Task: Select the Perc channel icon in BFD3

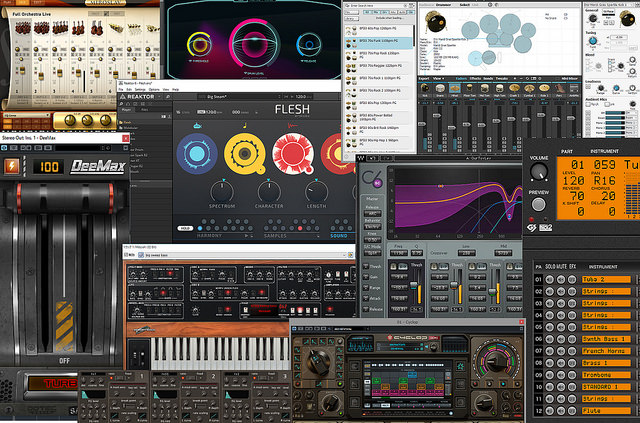Action: coord(559,87)
